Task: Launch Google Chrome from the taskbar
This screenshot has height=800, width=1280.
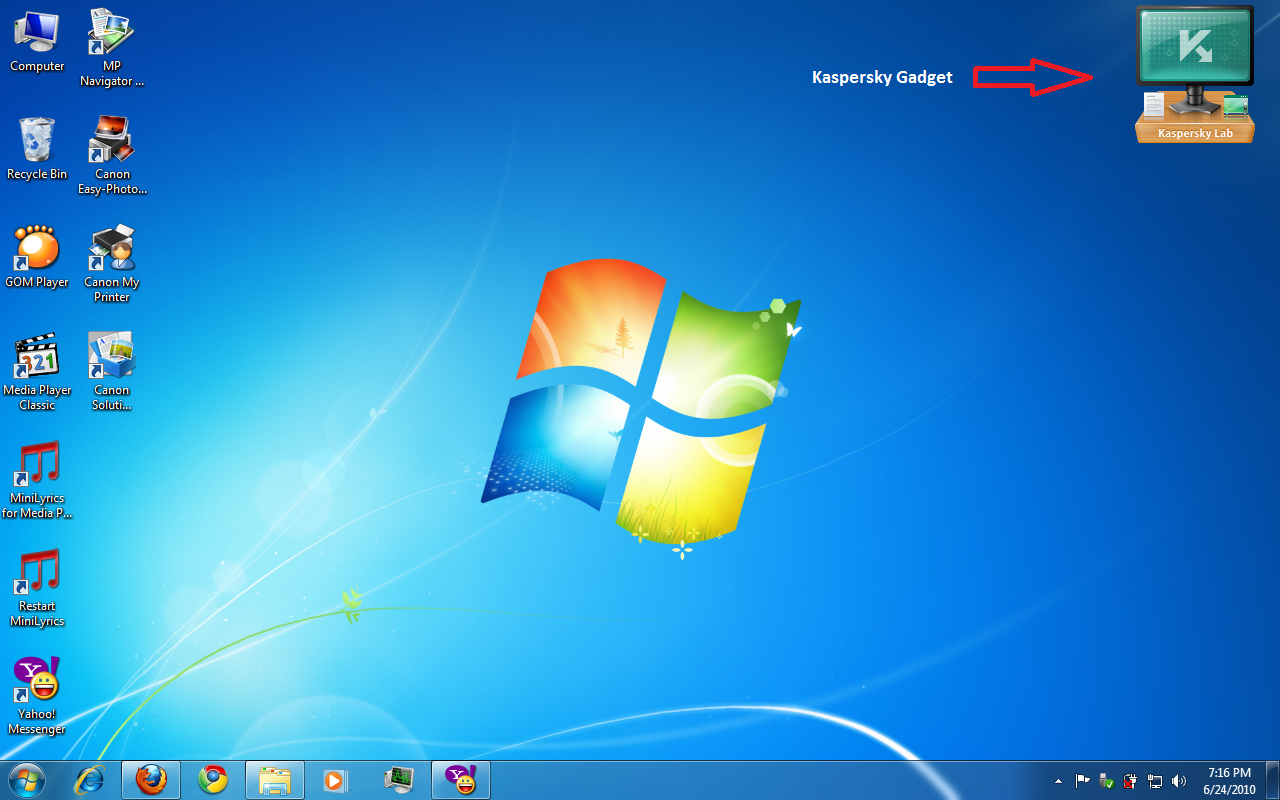Action: 213,779
